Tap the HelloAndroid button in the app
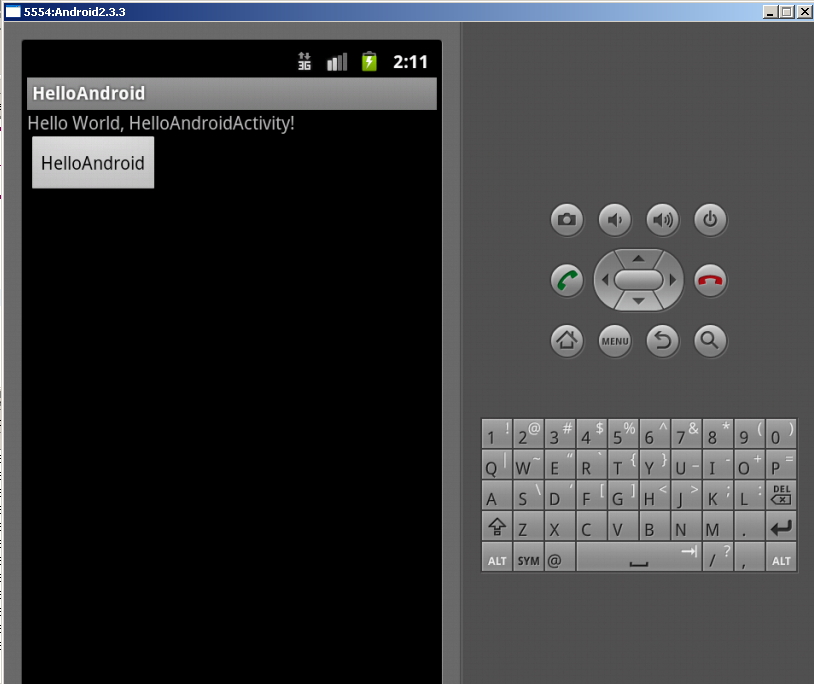 click(93, 162)
